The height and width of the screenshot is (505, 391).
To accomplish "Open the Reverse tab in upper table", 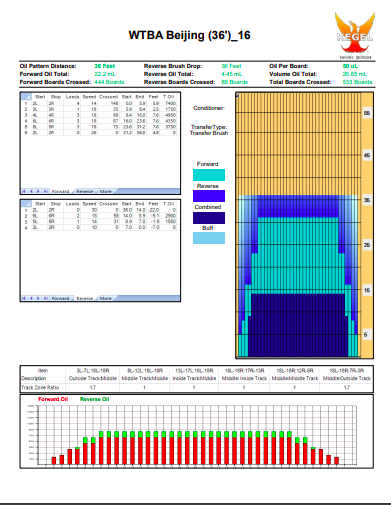I will point(85,191).
